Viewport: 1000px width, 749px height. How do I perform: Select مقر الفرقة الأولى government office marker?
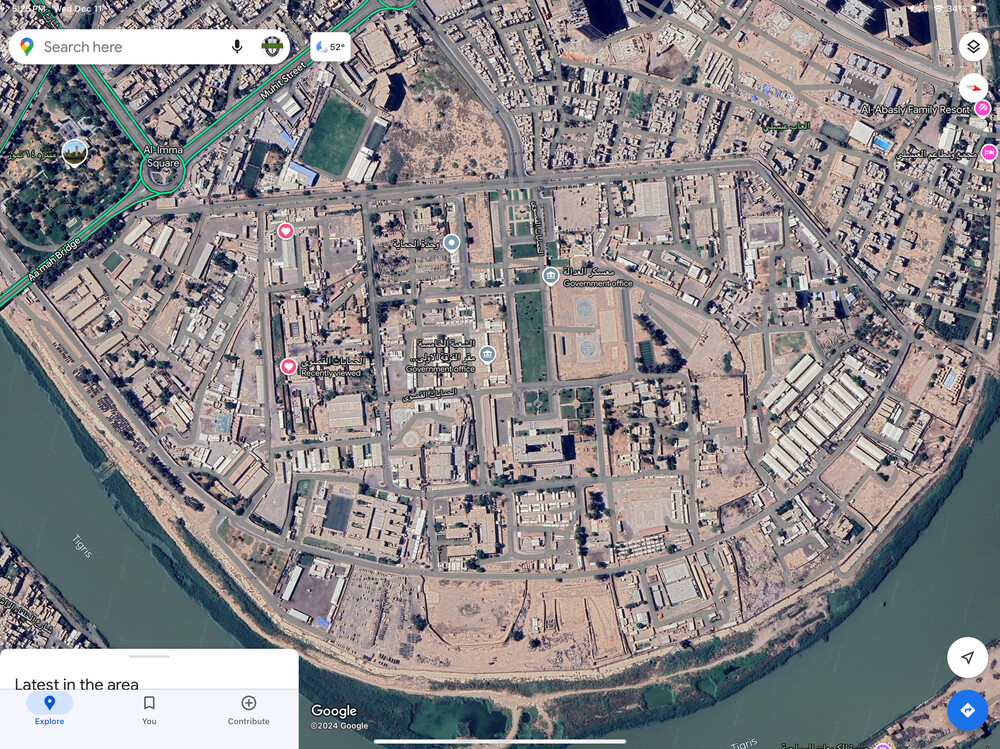pos(487,355)
